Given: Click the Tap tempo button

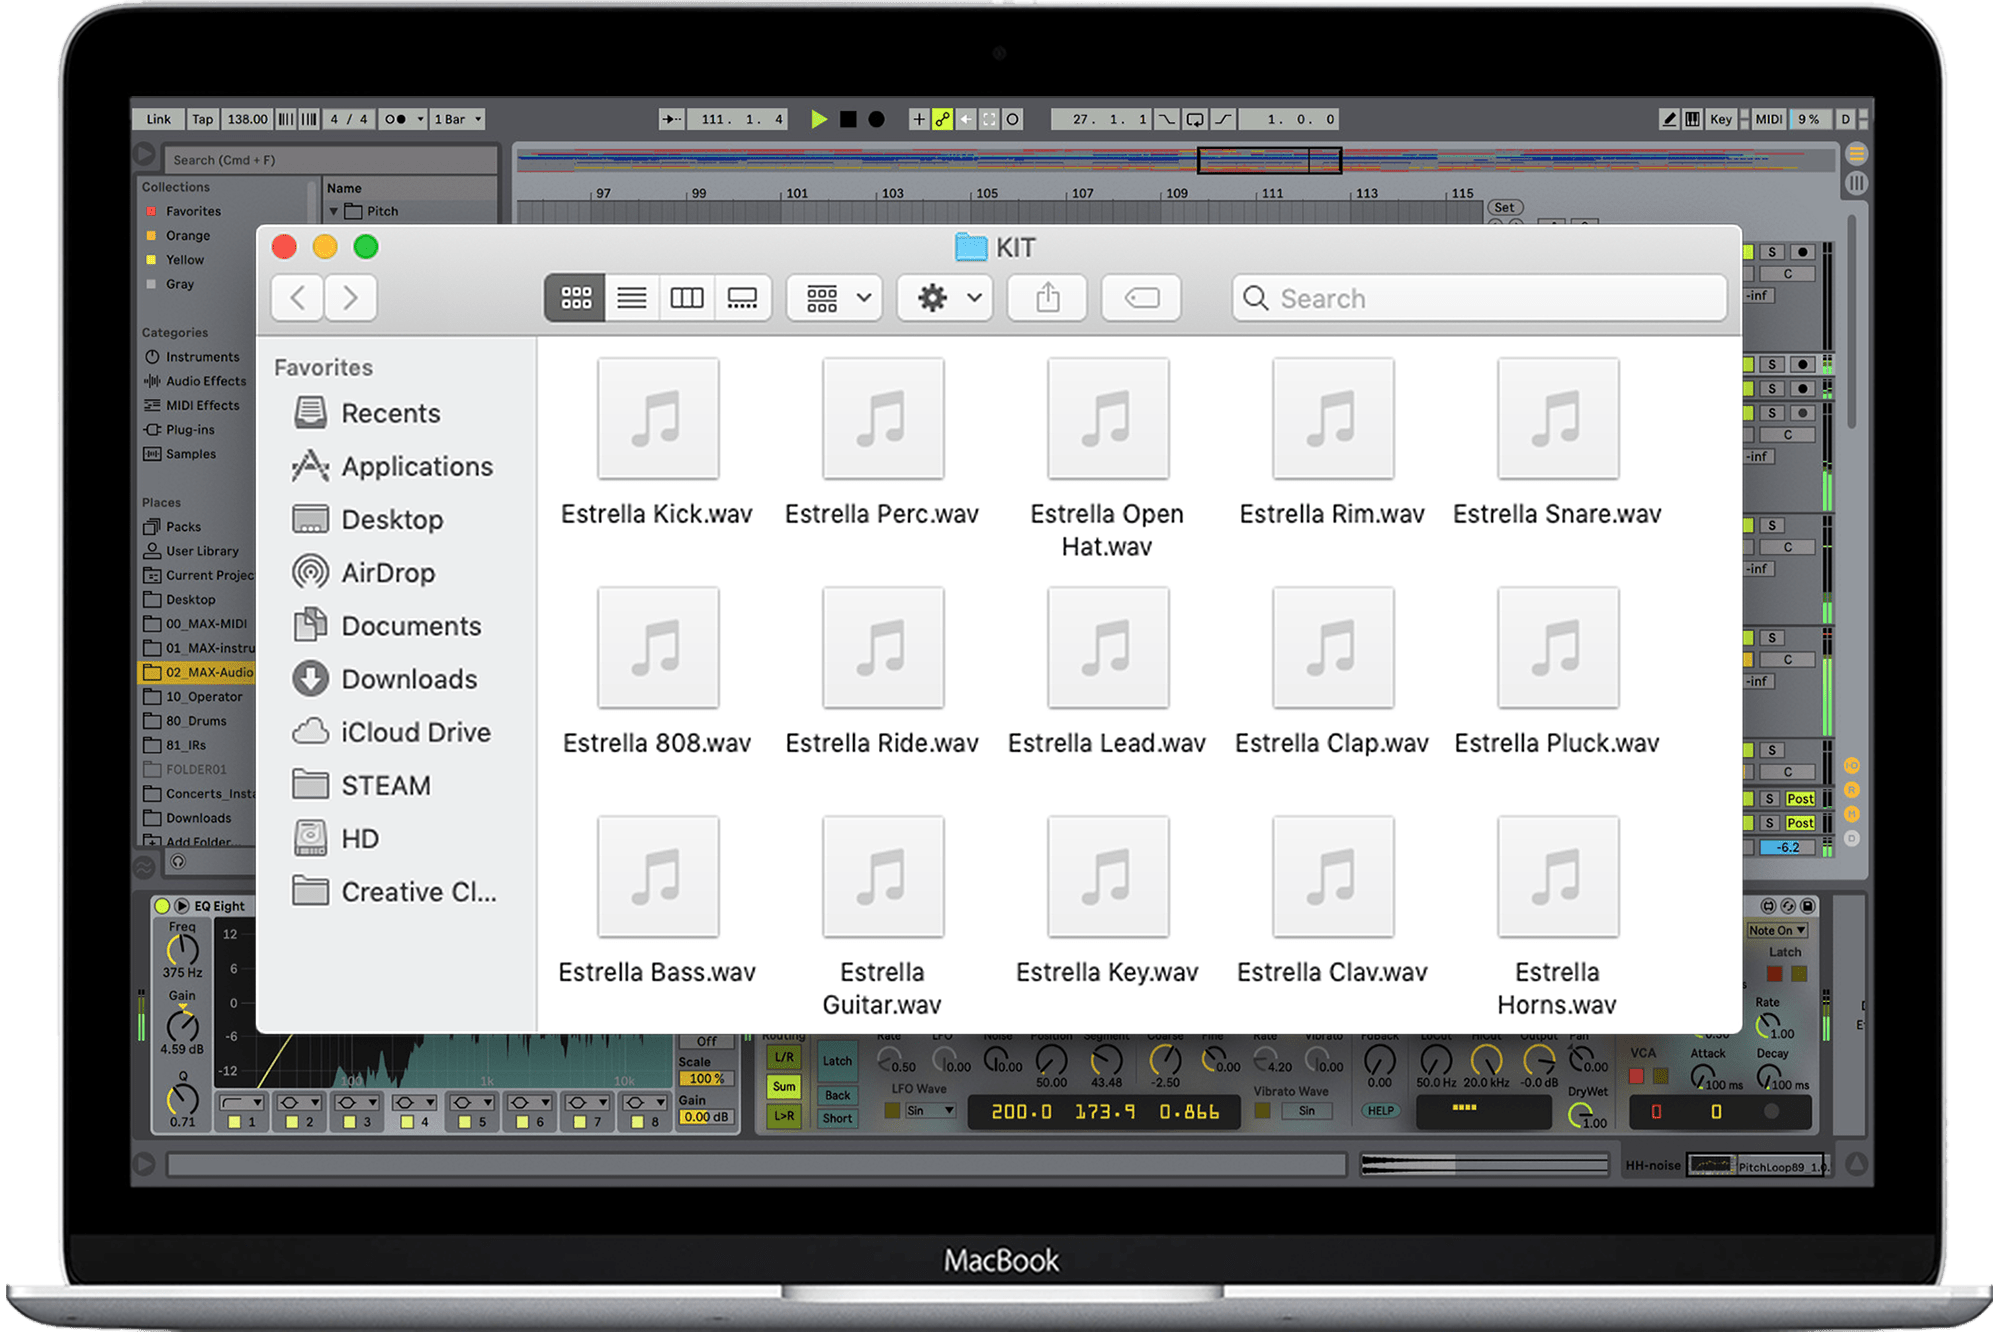Looking at the screenshot, I should [x=202, y=119].
